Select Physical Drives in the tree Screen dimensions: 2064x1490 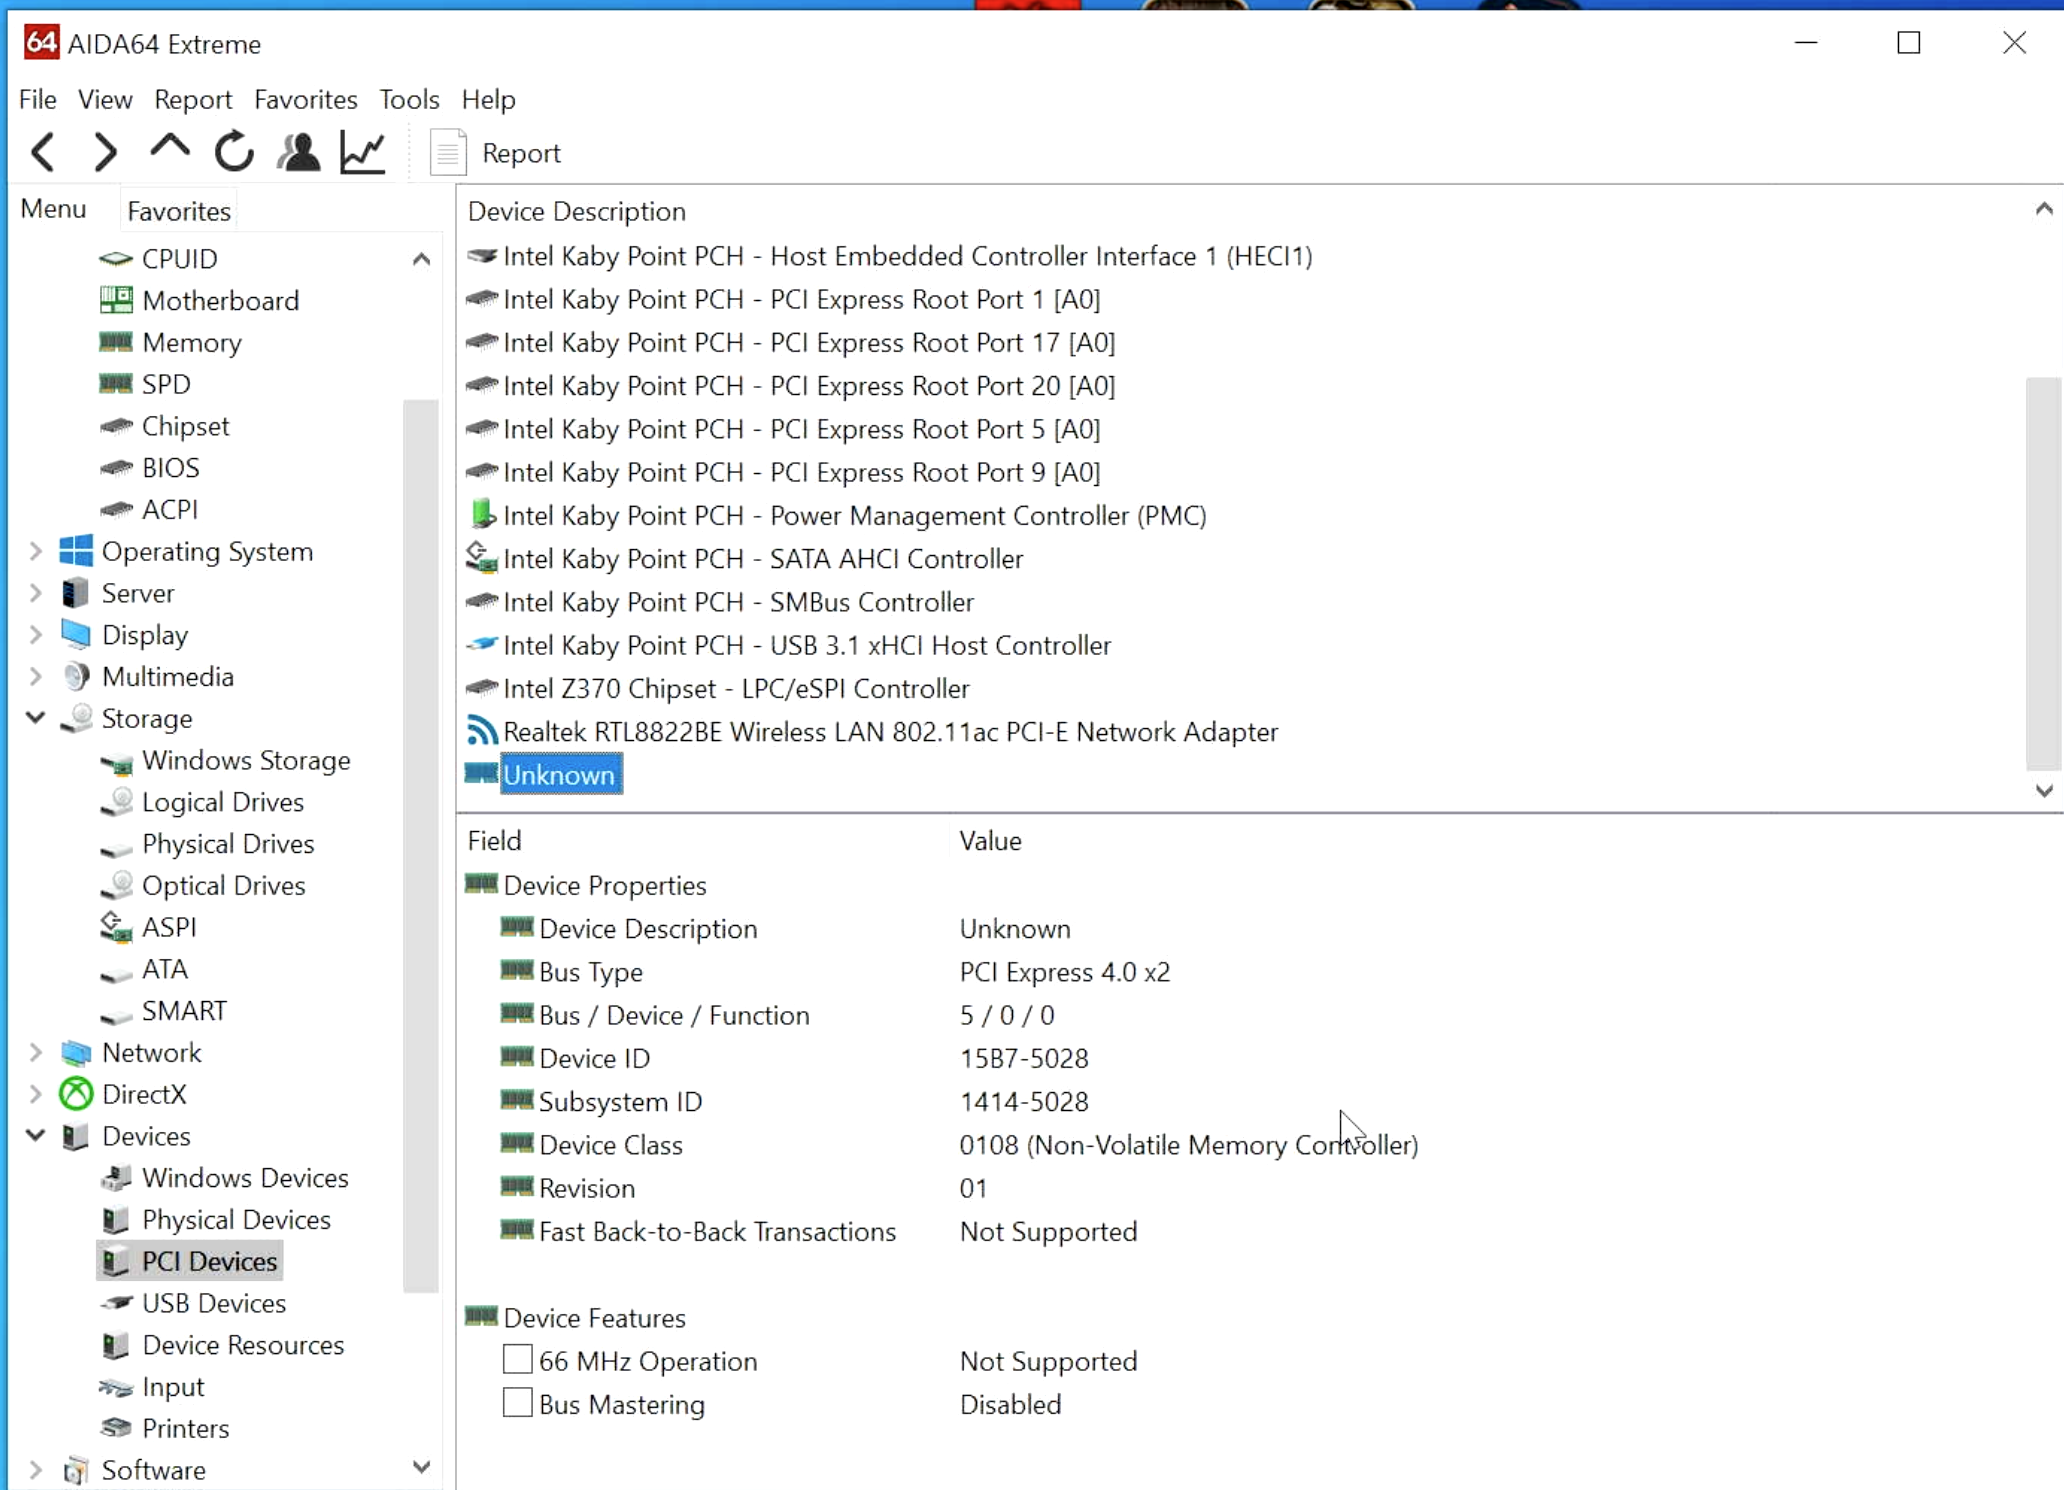tap(227, 844)
